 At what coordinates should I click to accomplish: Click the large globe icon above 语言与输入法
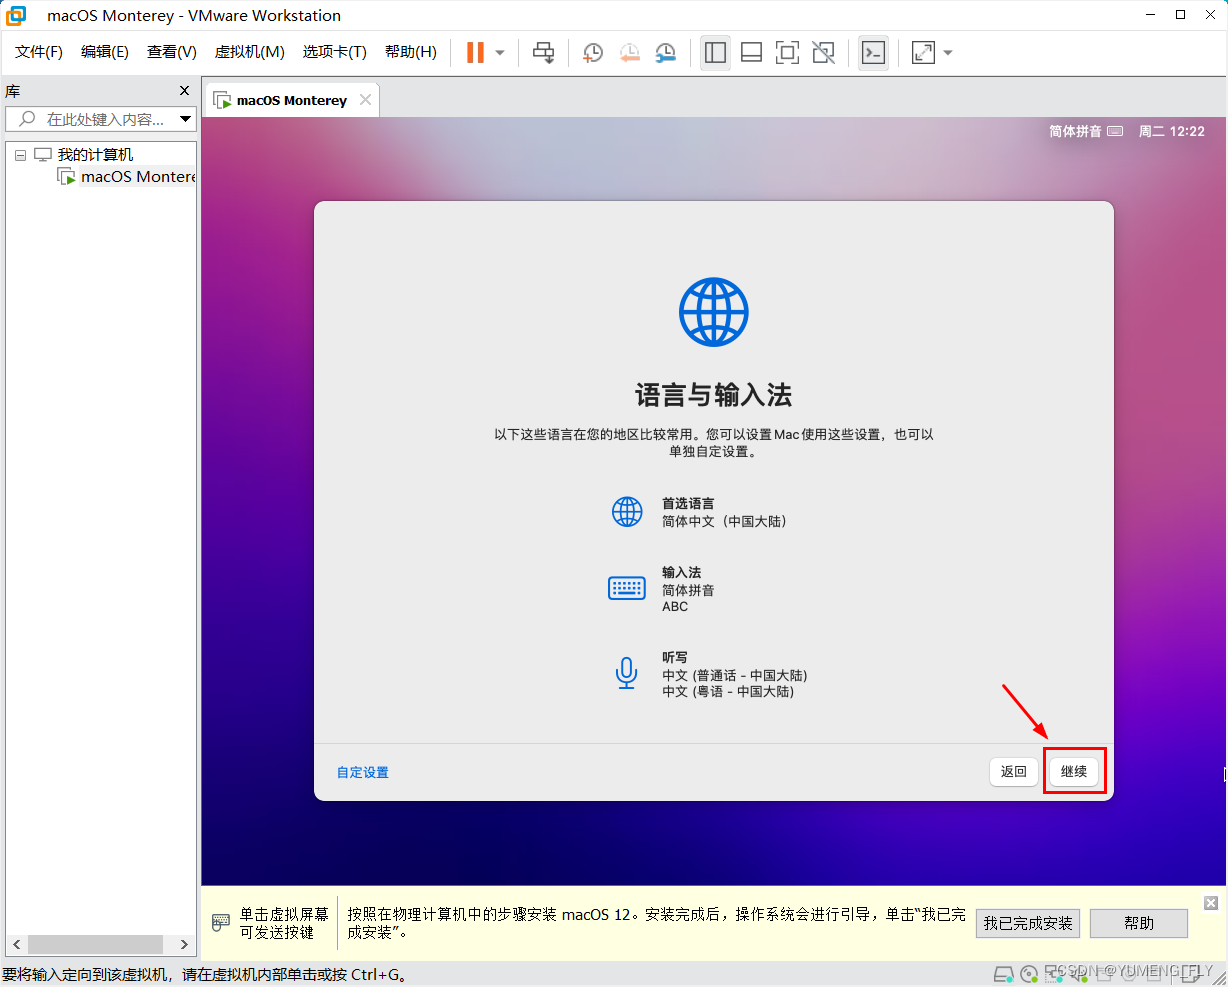point(714,312)
